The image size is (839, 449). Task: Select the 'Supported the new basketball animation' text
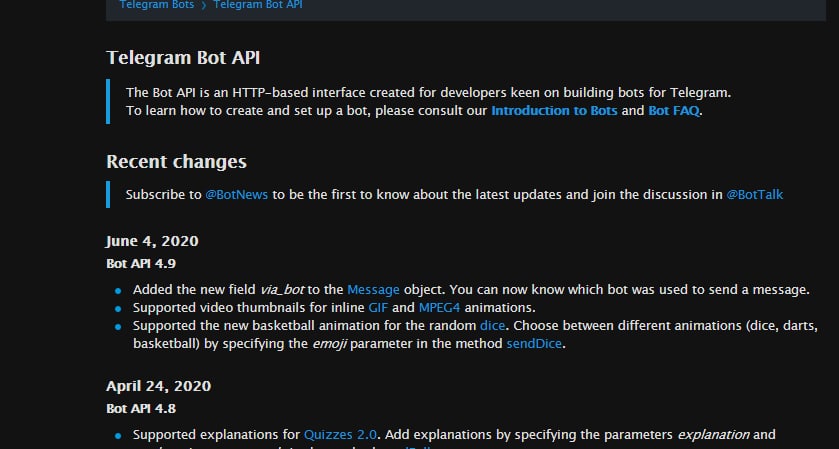coord(475,334)
